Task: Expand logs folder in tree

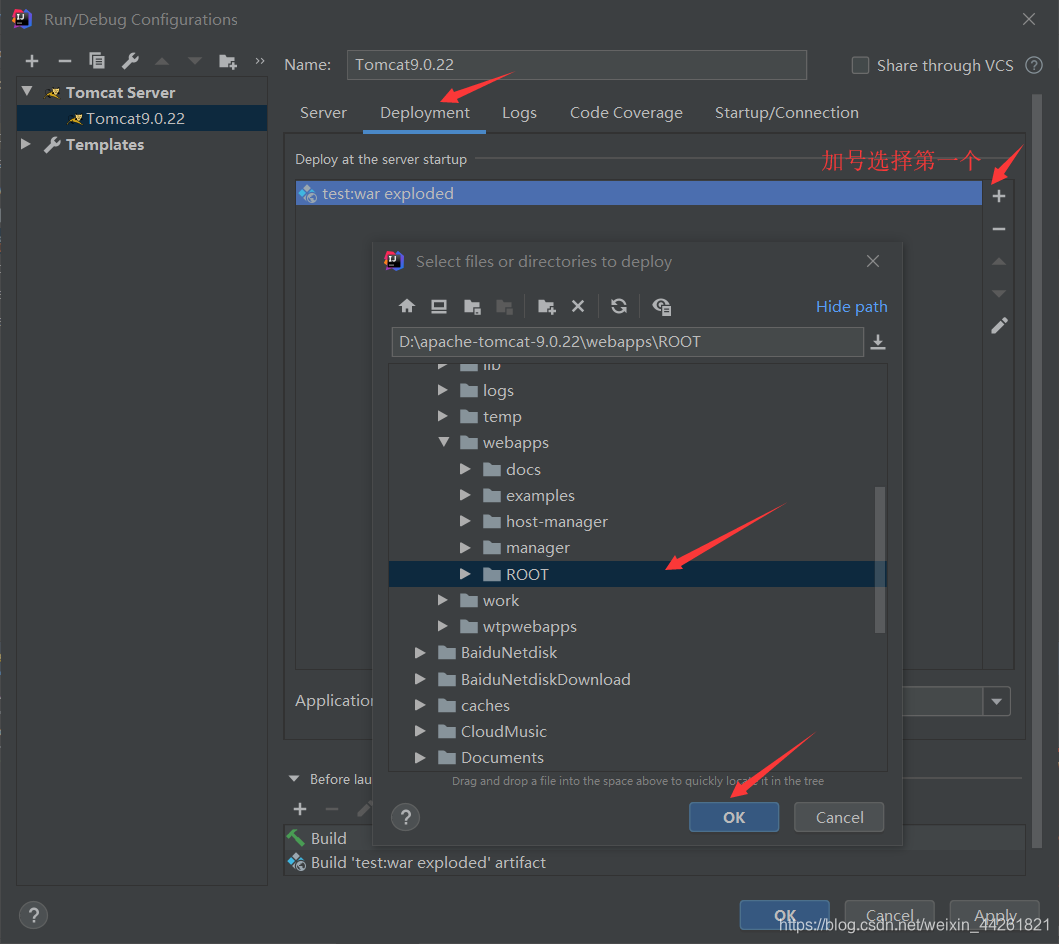Action: tap(442, 390)
